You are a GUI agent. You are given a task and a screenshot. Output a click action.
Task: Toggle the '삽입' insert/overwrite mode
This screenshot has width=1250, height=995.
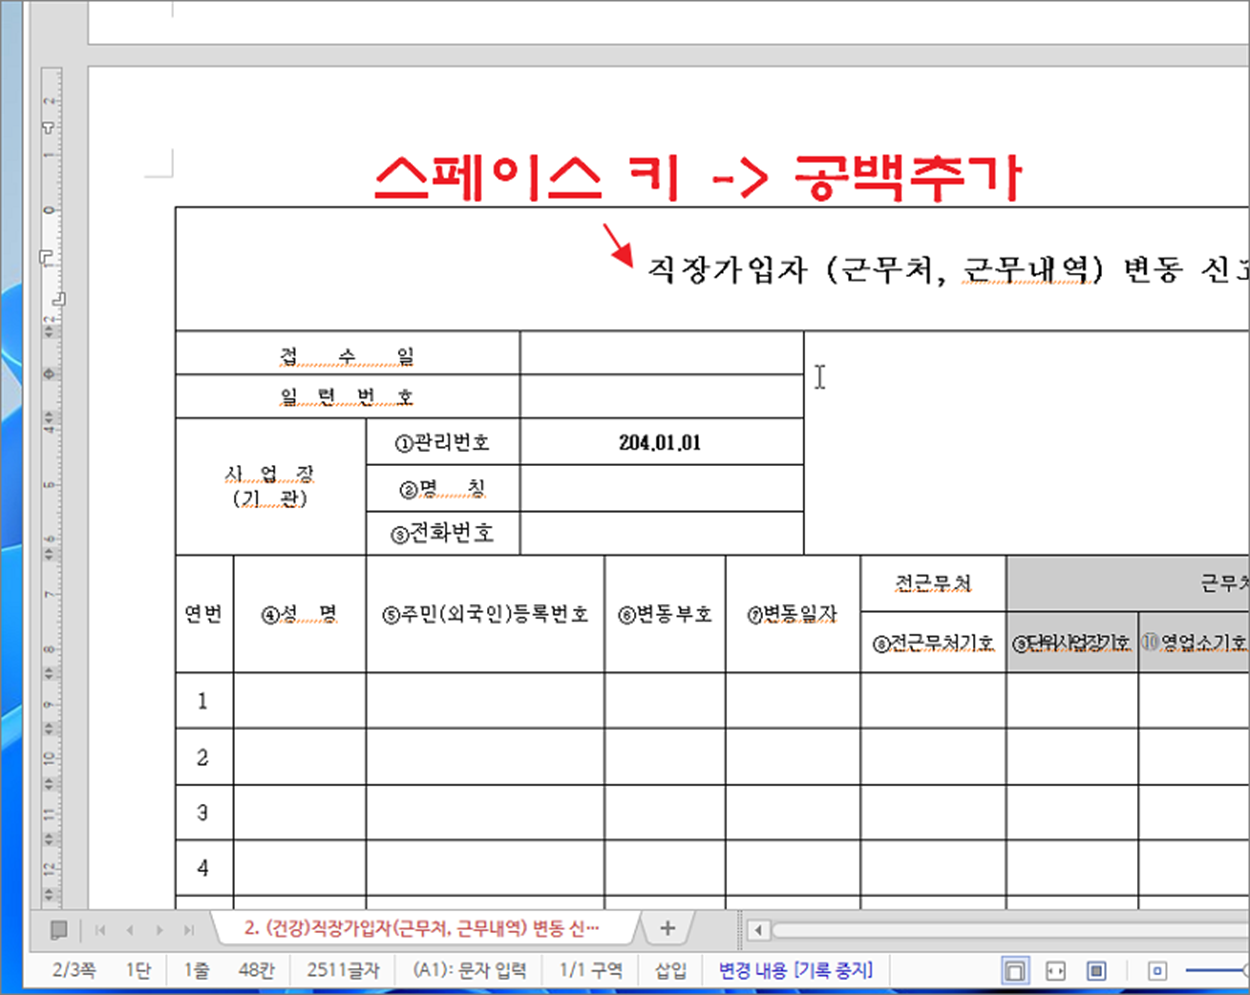[x=671, y=970]
